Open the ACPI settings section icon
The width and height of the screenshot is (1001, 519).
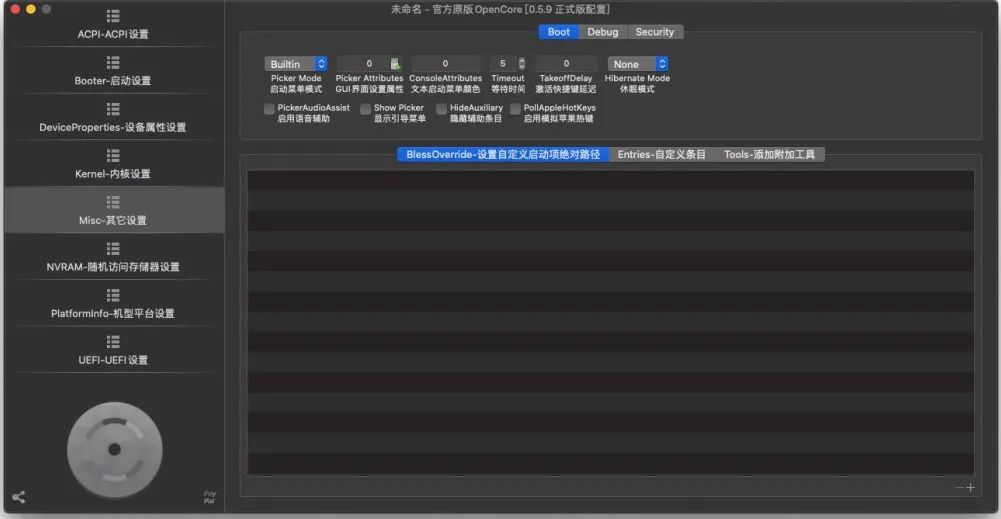click(x=113, y=16)
